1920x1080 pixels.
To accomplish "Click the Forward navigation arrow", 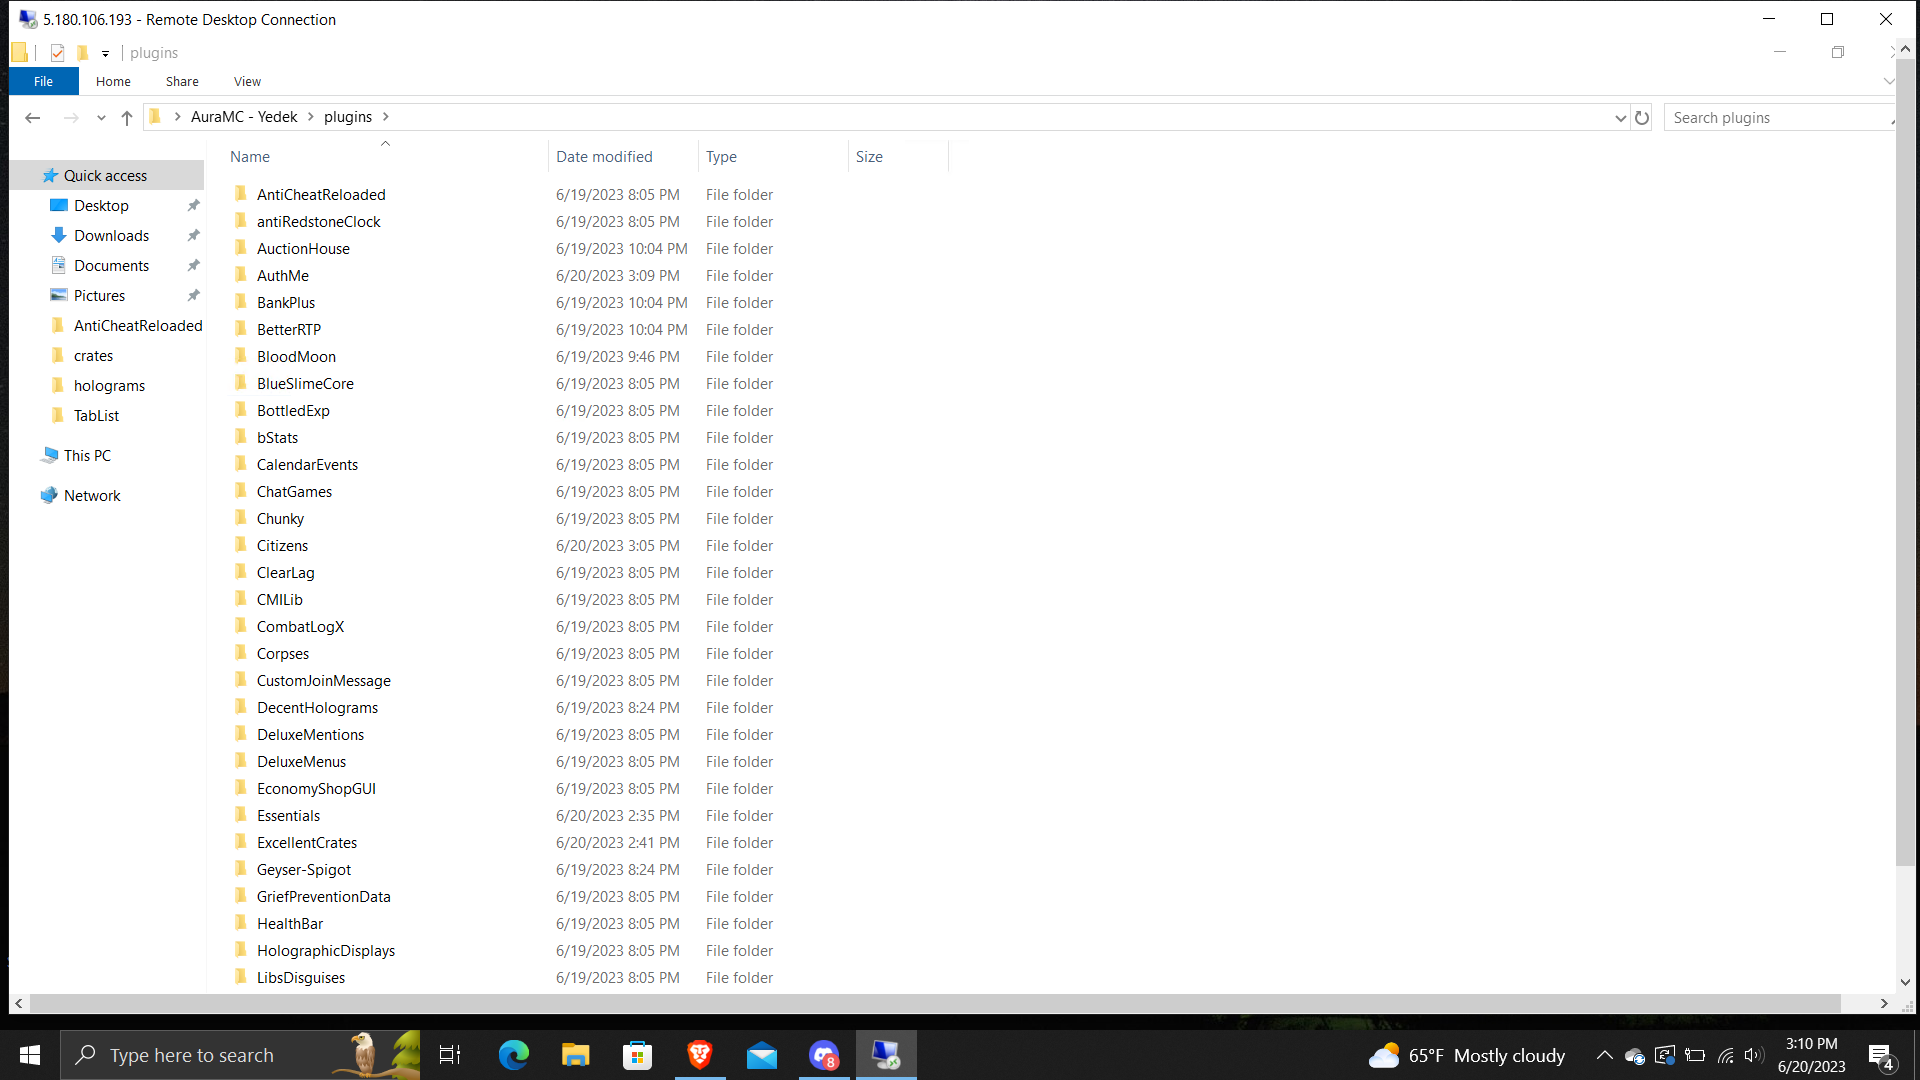I will 71,118.
